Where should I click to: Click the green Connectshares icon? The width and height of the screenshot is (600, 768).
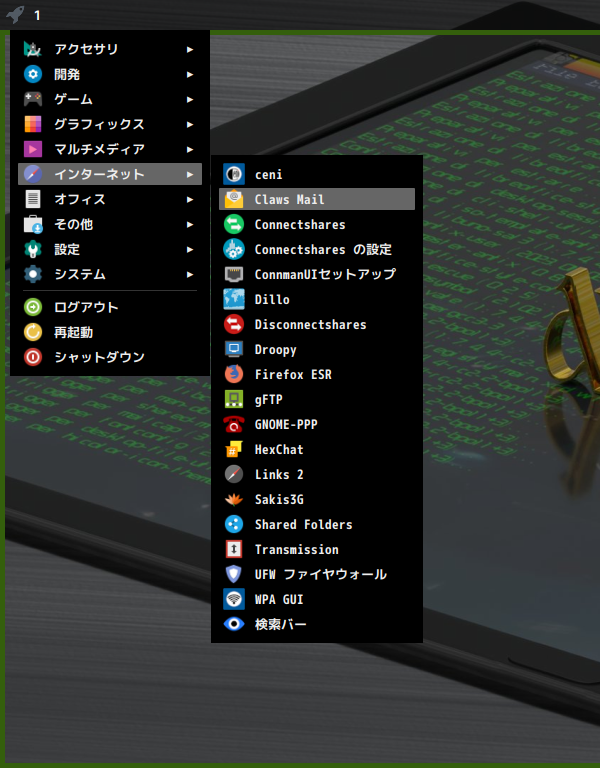(234, 224)
